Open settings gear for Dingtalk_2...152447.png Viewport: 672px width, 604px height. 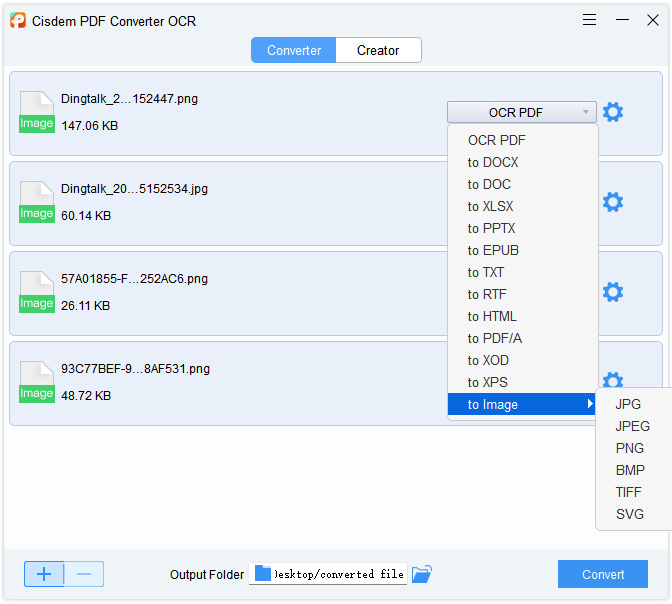[x=613, y=112]
